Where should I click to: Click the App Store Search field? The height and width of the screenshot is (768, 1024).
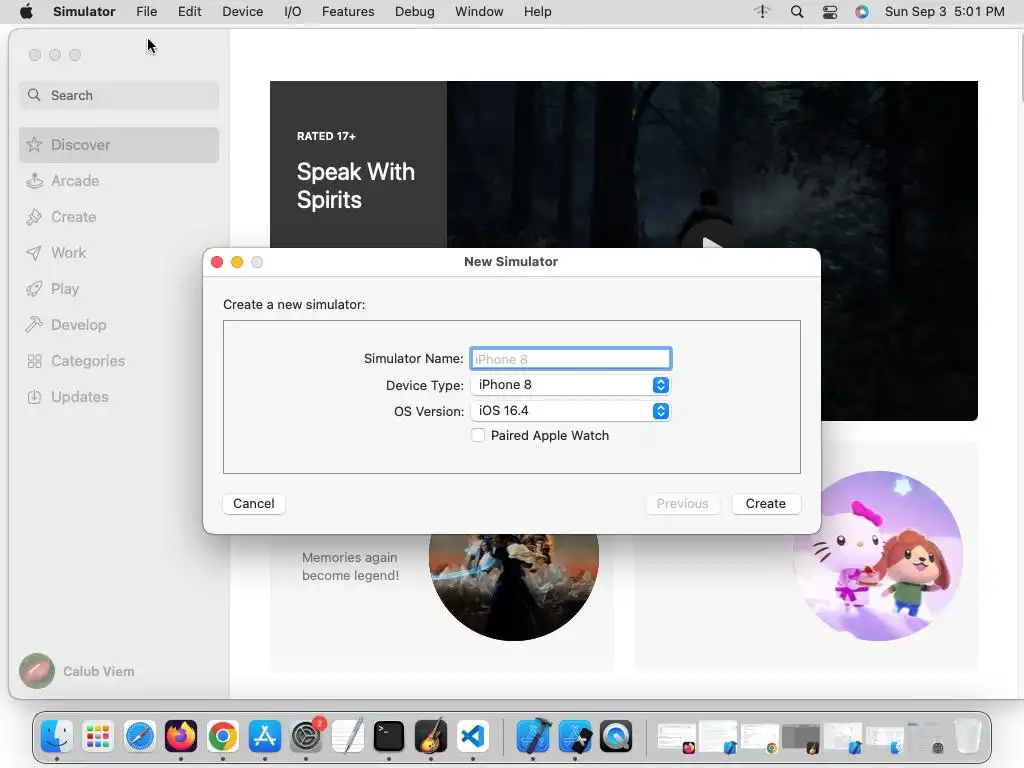pos(119,95)
